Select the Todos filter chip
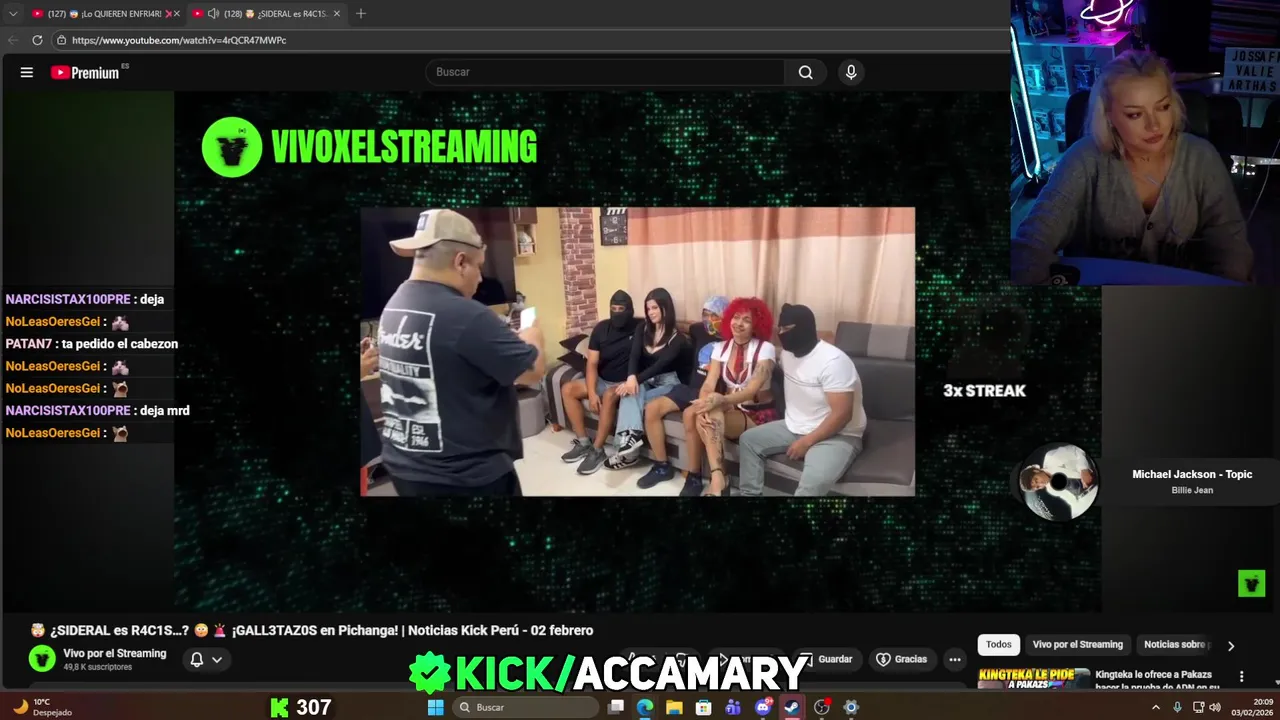The height and width of the screenshot is (720, 1280). [998, 645]
